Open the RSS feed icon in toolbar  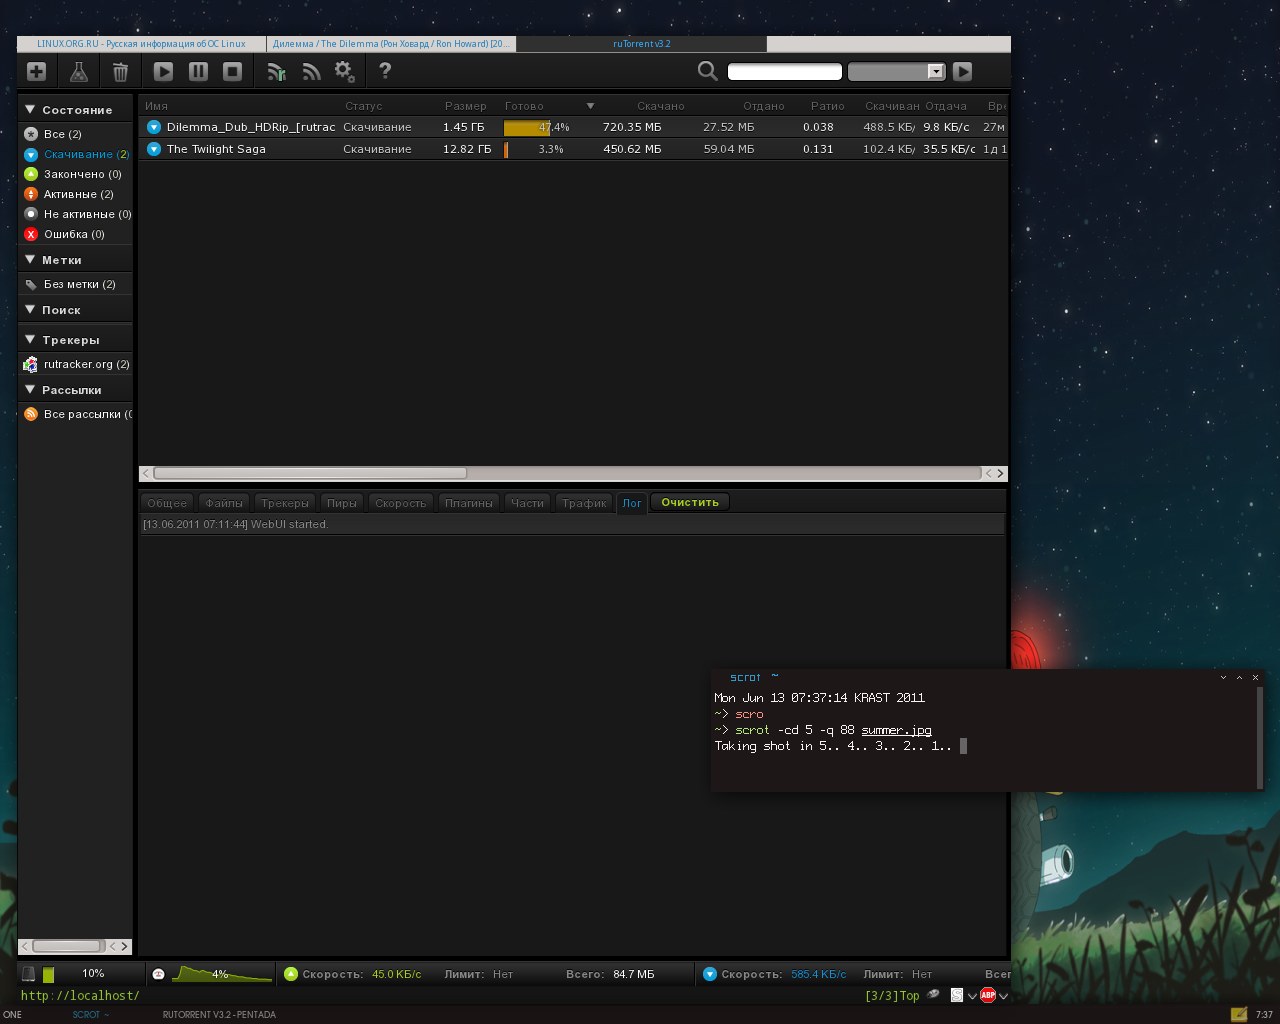click(311, 71)
